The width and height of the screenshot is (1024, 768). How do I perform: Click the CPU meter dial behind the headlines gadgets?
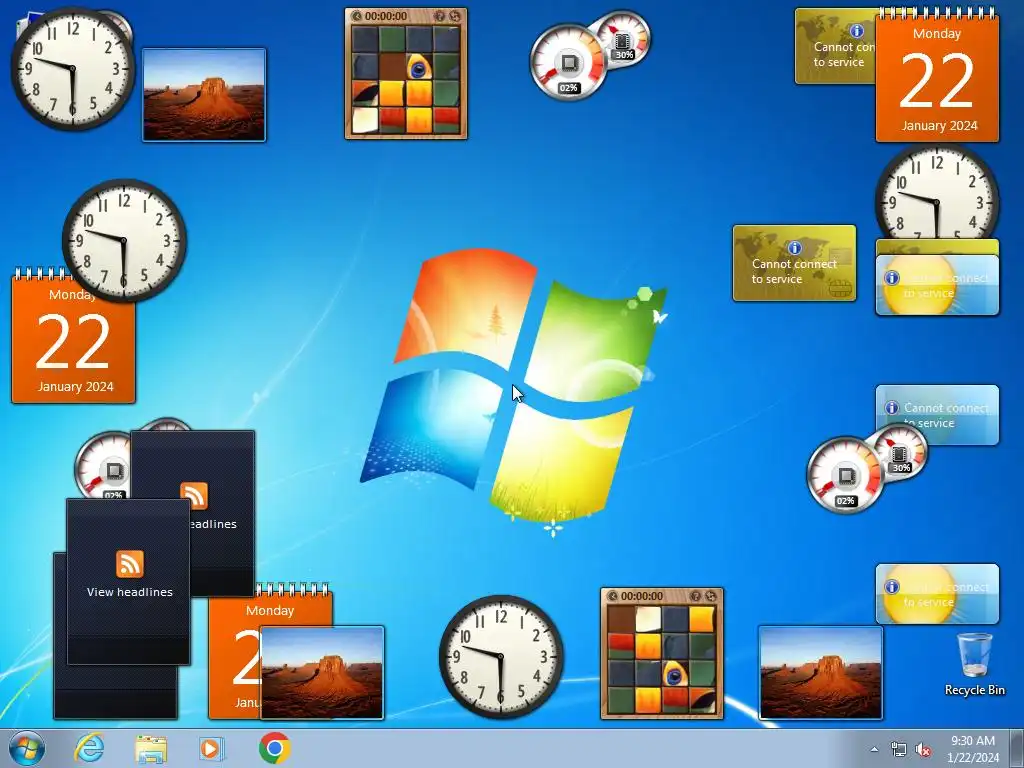tap(103, 464)
